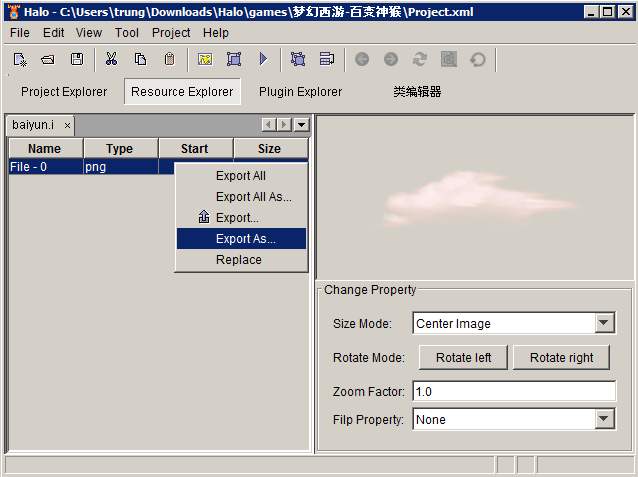The width and height of the screenshot is (638, 477).
Task: Click the greyed Undo rotate icon
Action: [478, 59]
